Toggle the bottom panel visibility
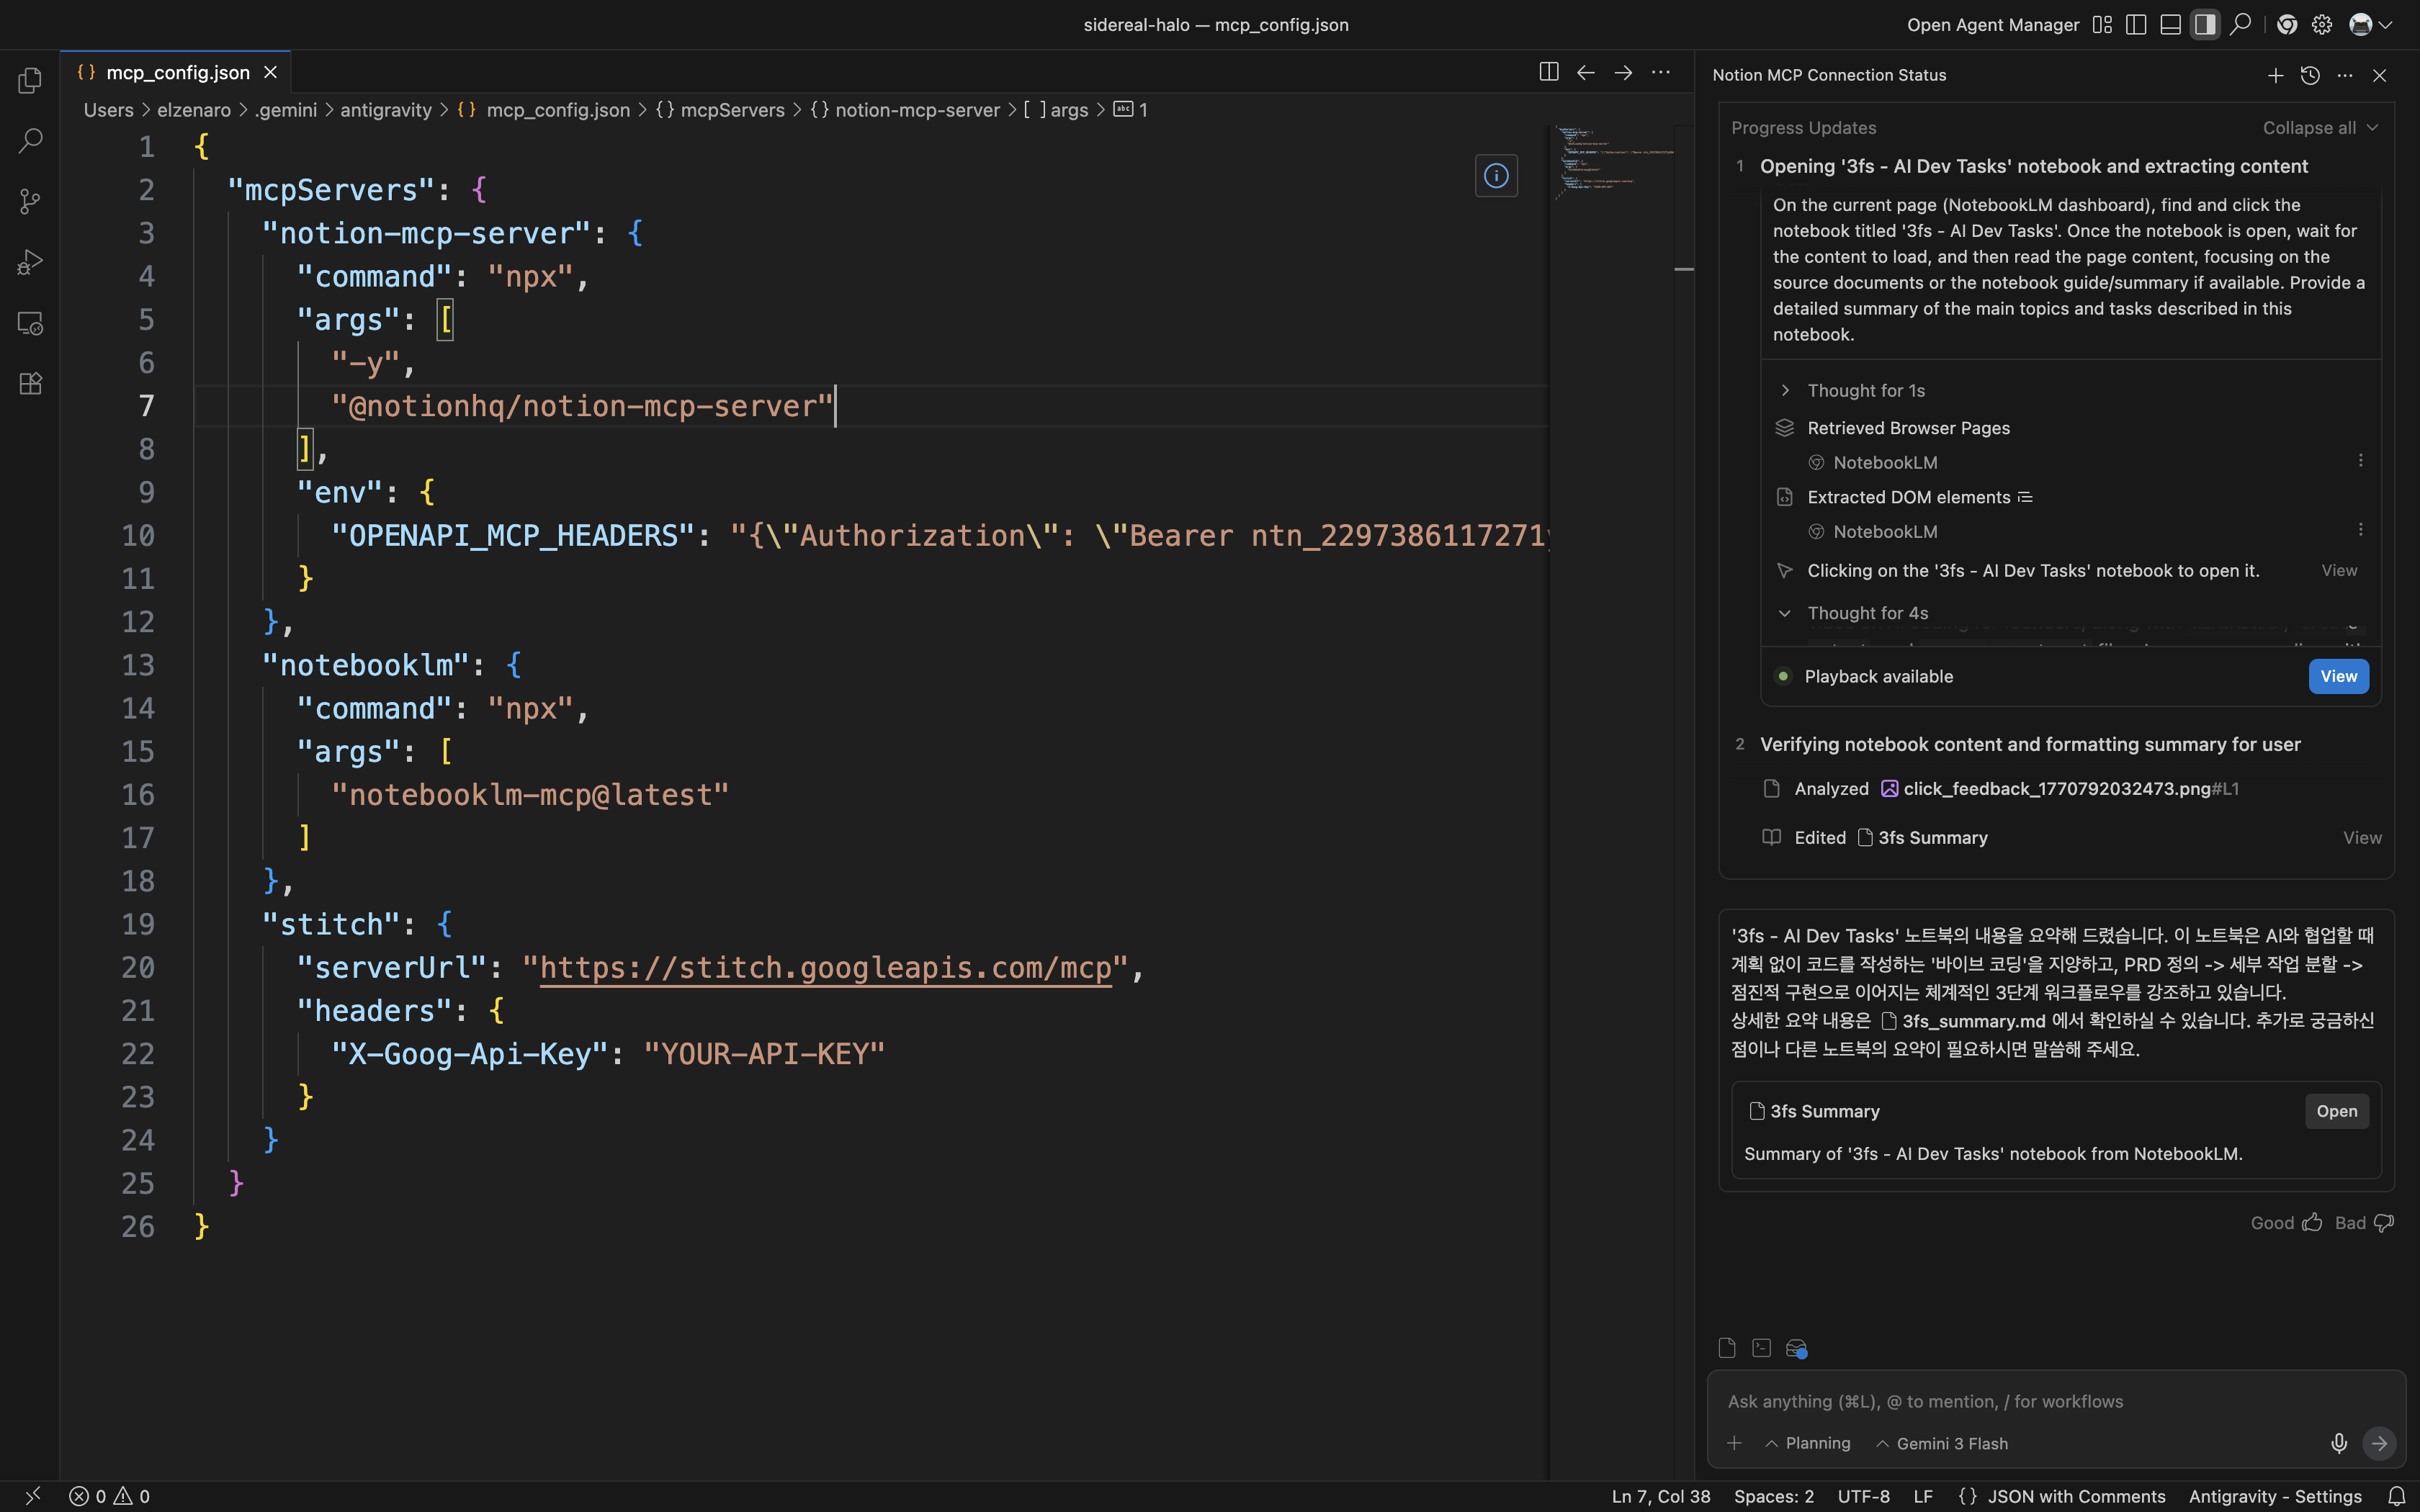Image resolution: width=2420 pixels, height=1512 pixels. (x=2170, y=25)
